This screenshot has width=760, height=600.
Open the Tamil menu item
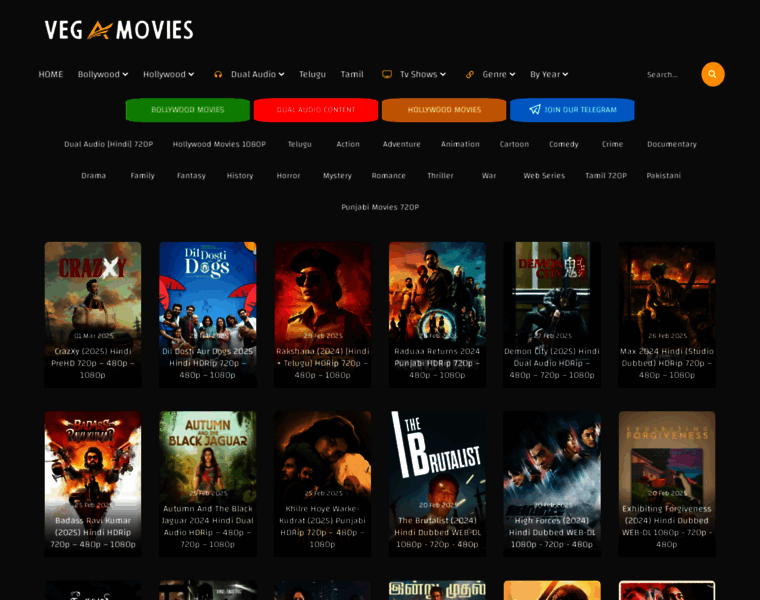[352, 74]
